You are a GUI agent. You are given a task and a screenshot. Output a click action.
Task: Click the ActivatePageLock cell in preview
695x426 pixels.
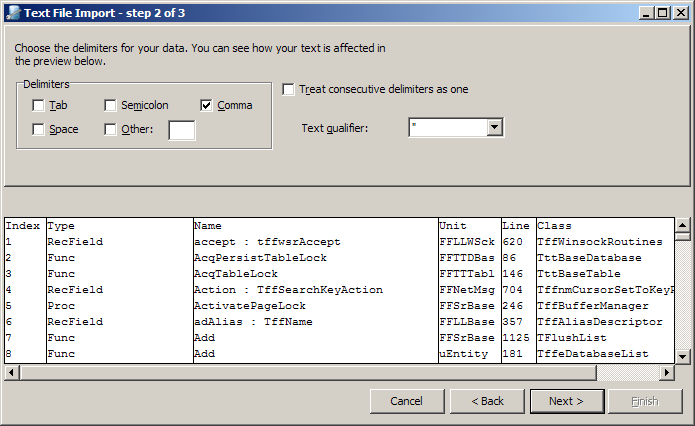(250, 306)
